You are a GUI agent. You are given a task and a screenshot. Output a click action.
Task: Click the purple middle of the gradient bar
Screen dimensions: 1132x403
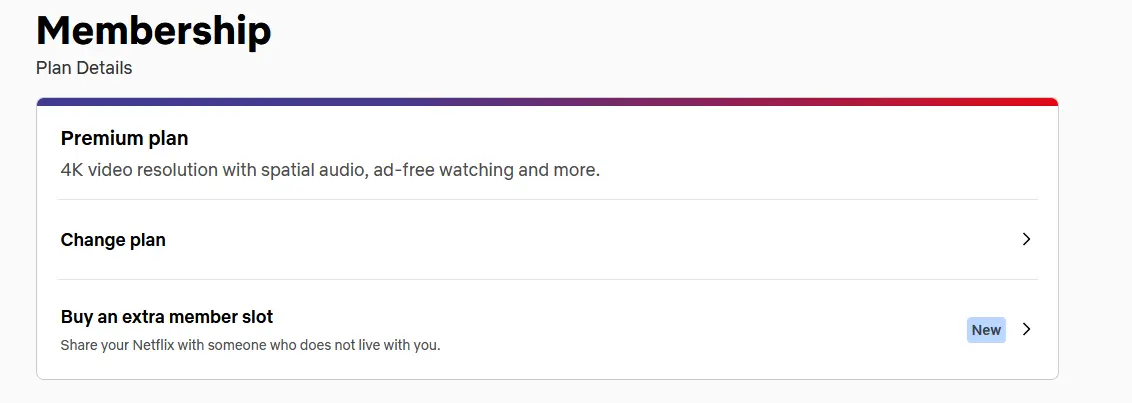(x=547, y=102)
